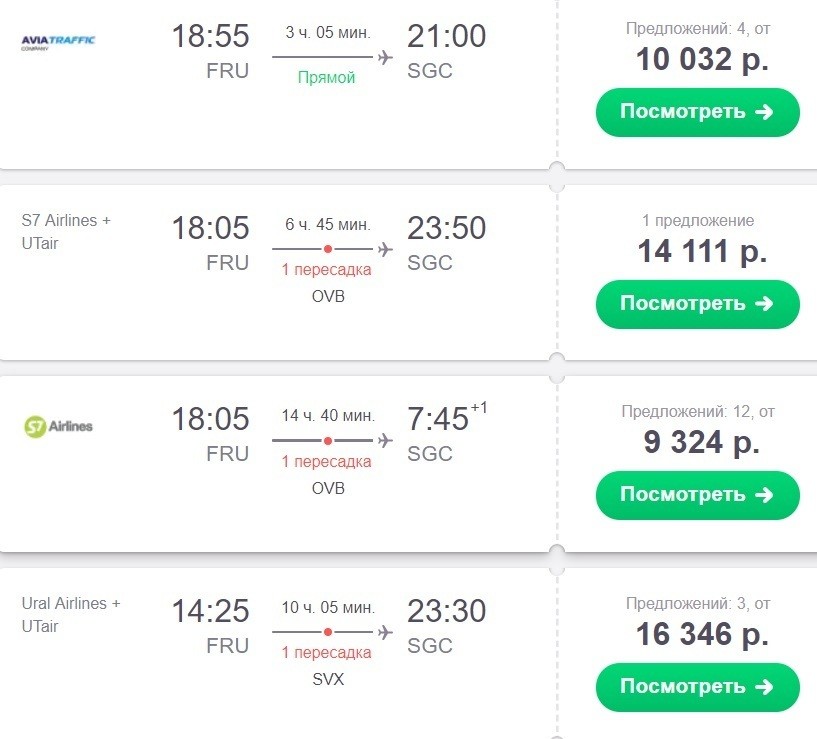
Task: Click the green Прямой direct flight label
Action: click(326, 78)
